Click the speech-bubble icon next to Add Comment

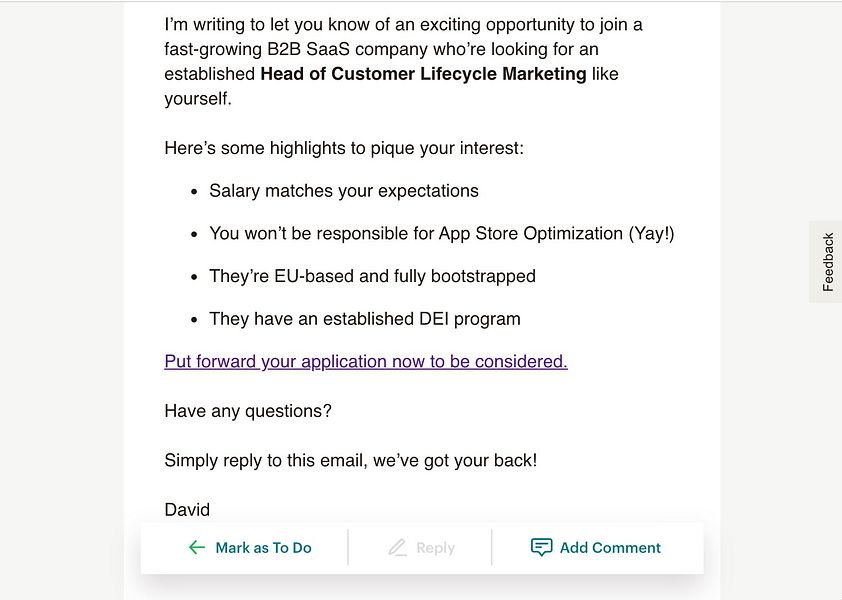pos(540,547)
